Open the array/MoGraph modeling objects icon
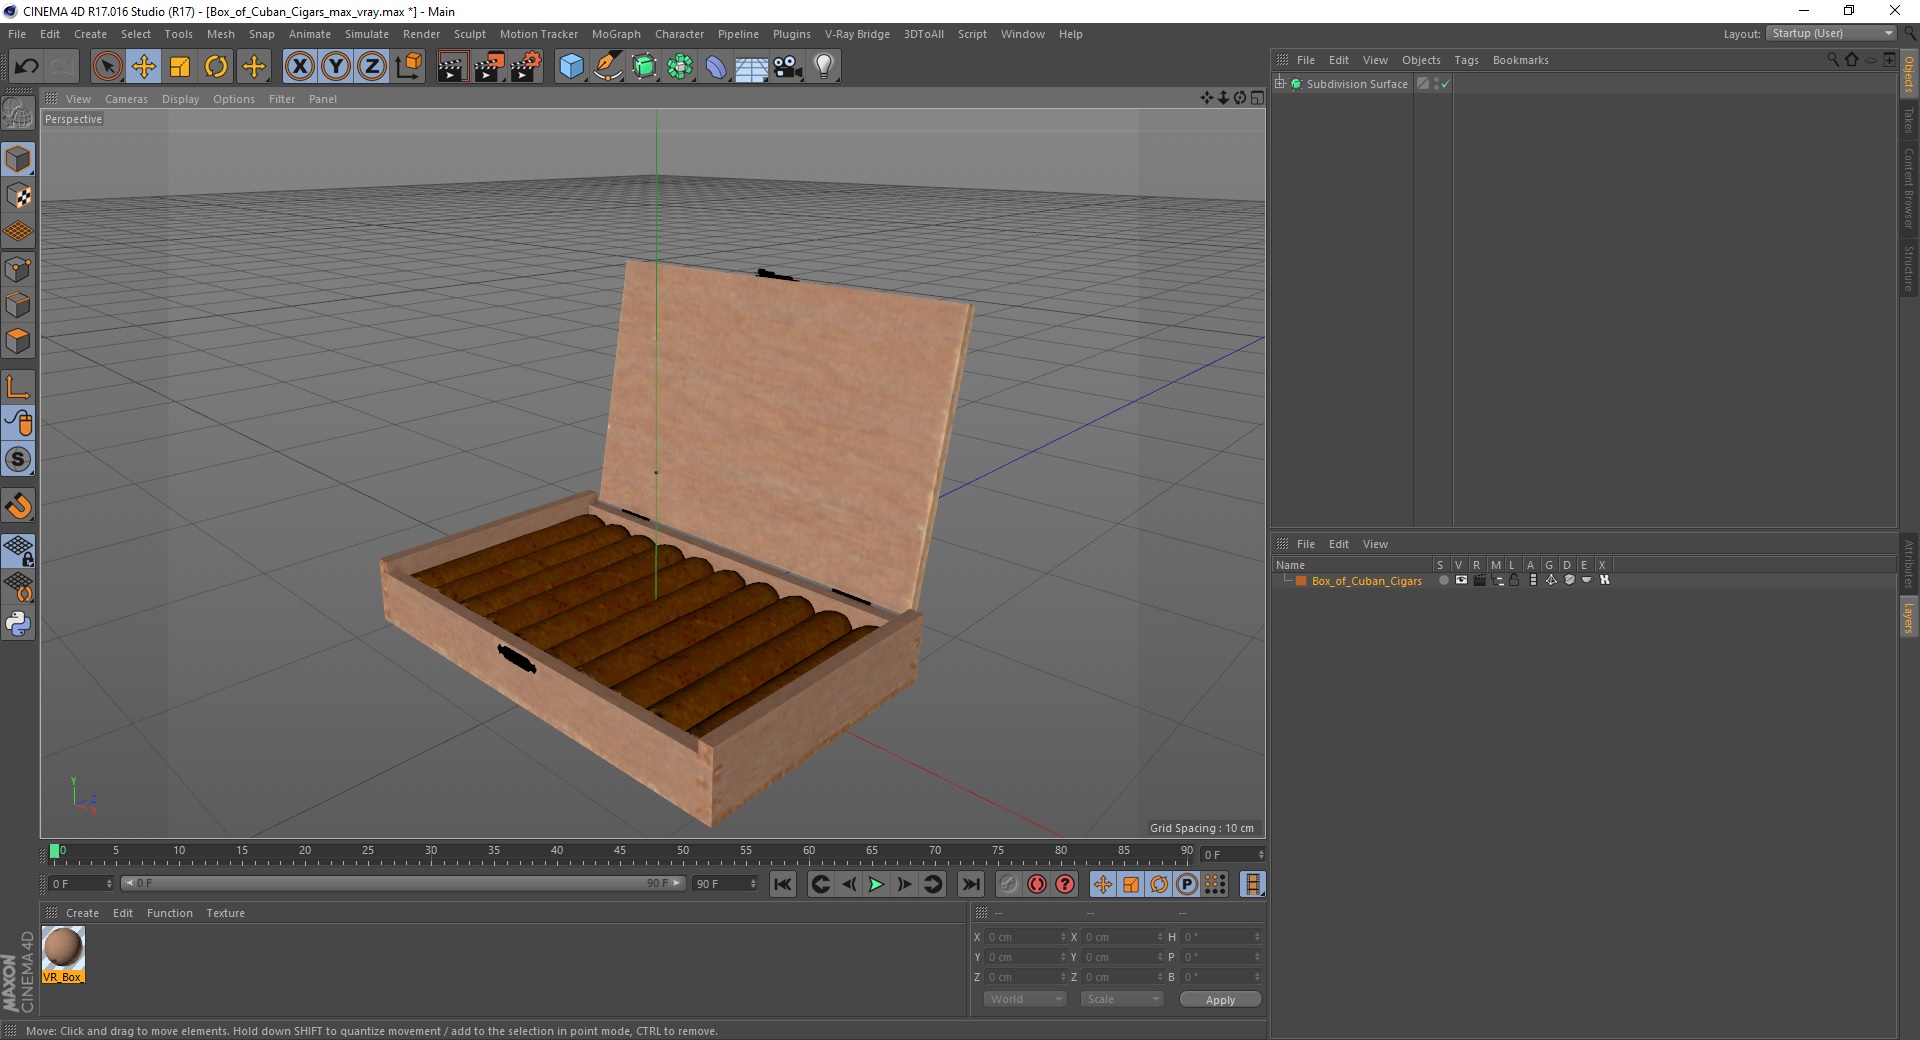The image size is (1920, 1040). pyautogui.click(x=681, y=67)
